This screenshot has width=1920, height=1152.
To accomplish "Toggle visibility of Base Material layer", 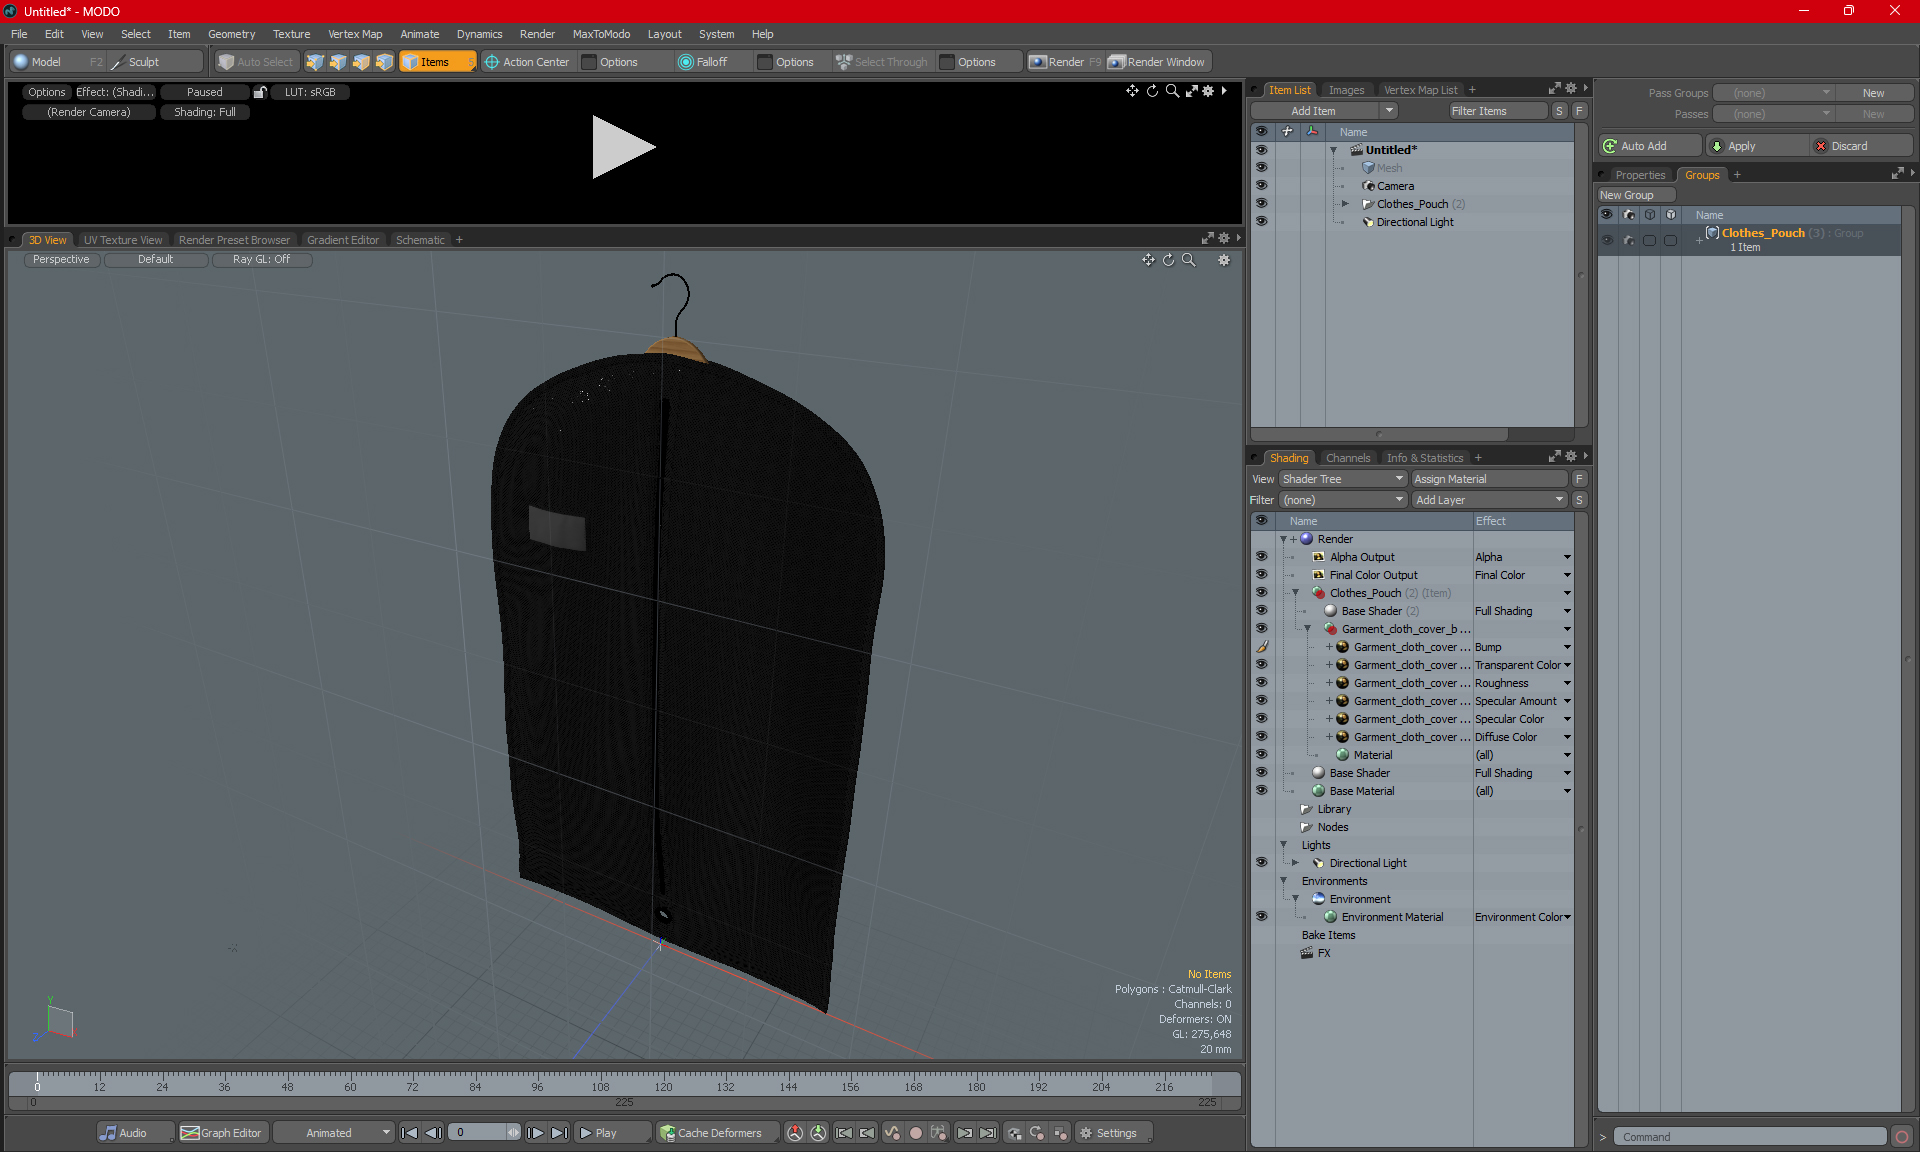I will [x=1261, y=791].
